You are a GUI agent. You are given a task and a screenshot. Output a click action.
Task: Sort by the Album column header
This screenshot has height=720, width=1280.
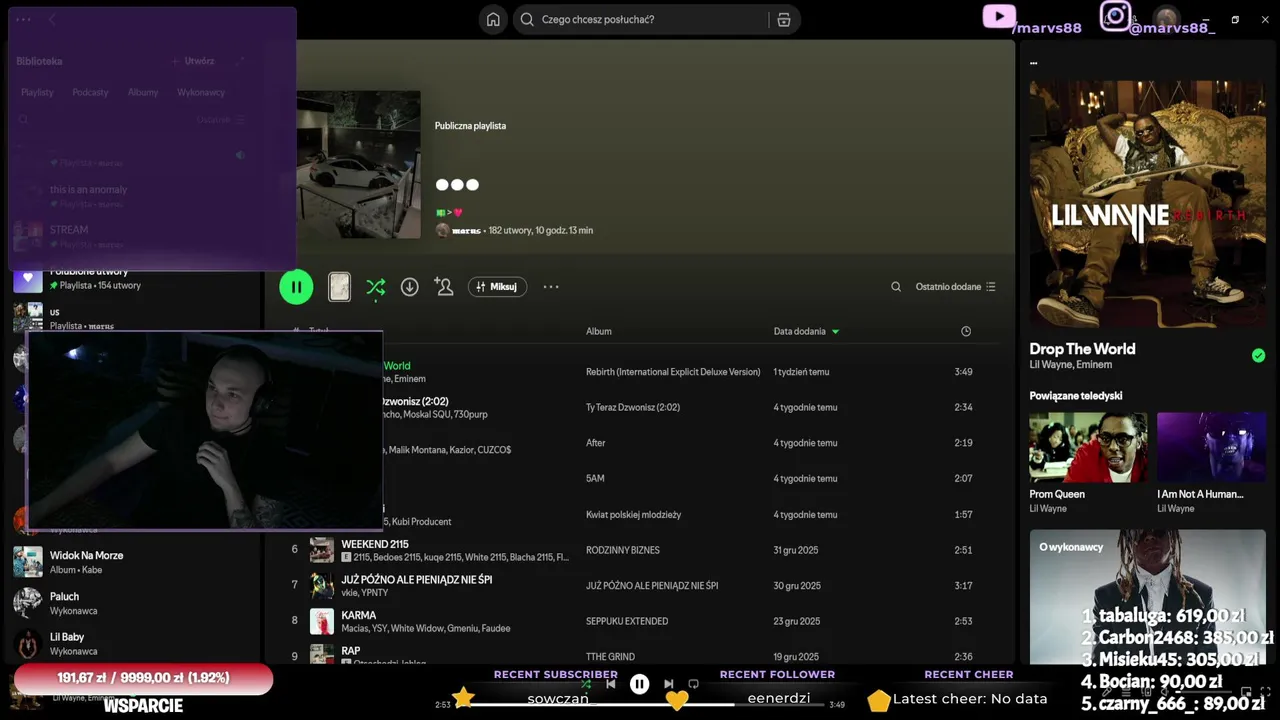[x=599, y=331]
